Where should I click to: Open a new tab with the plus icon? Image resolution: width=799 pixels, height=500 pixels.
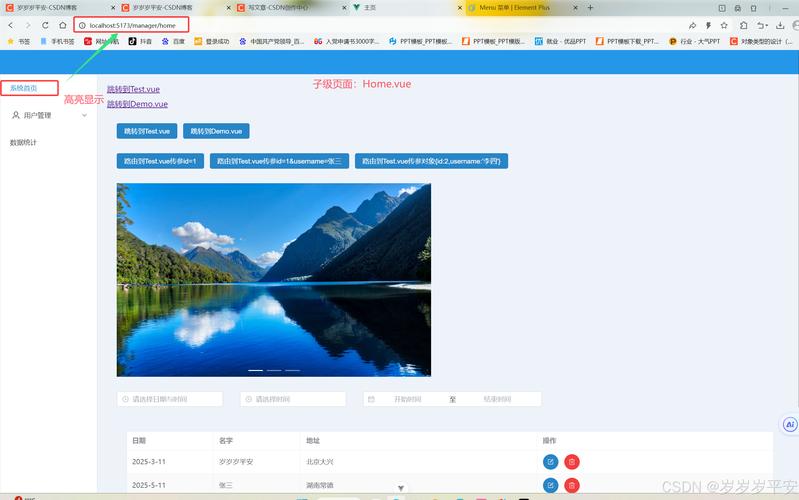(x=590, y=8)
